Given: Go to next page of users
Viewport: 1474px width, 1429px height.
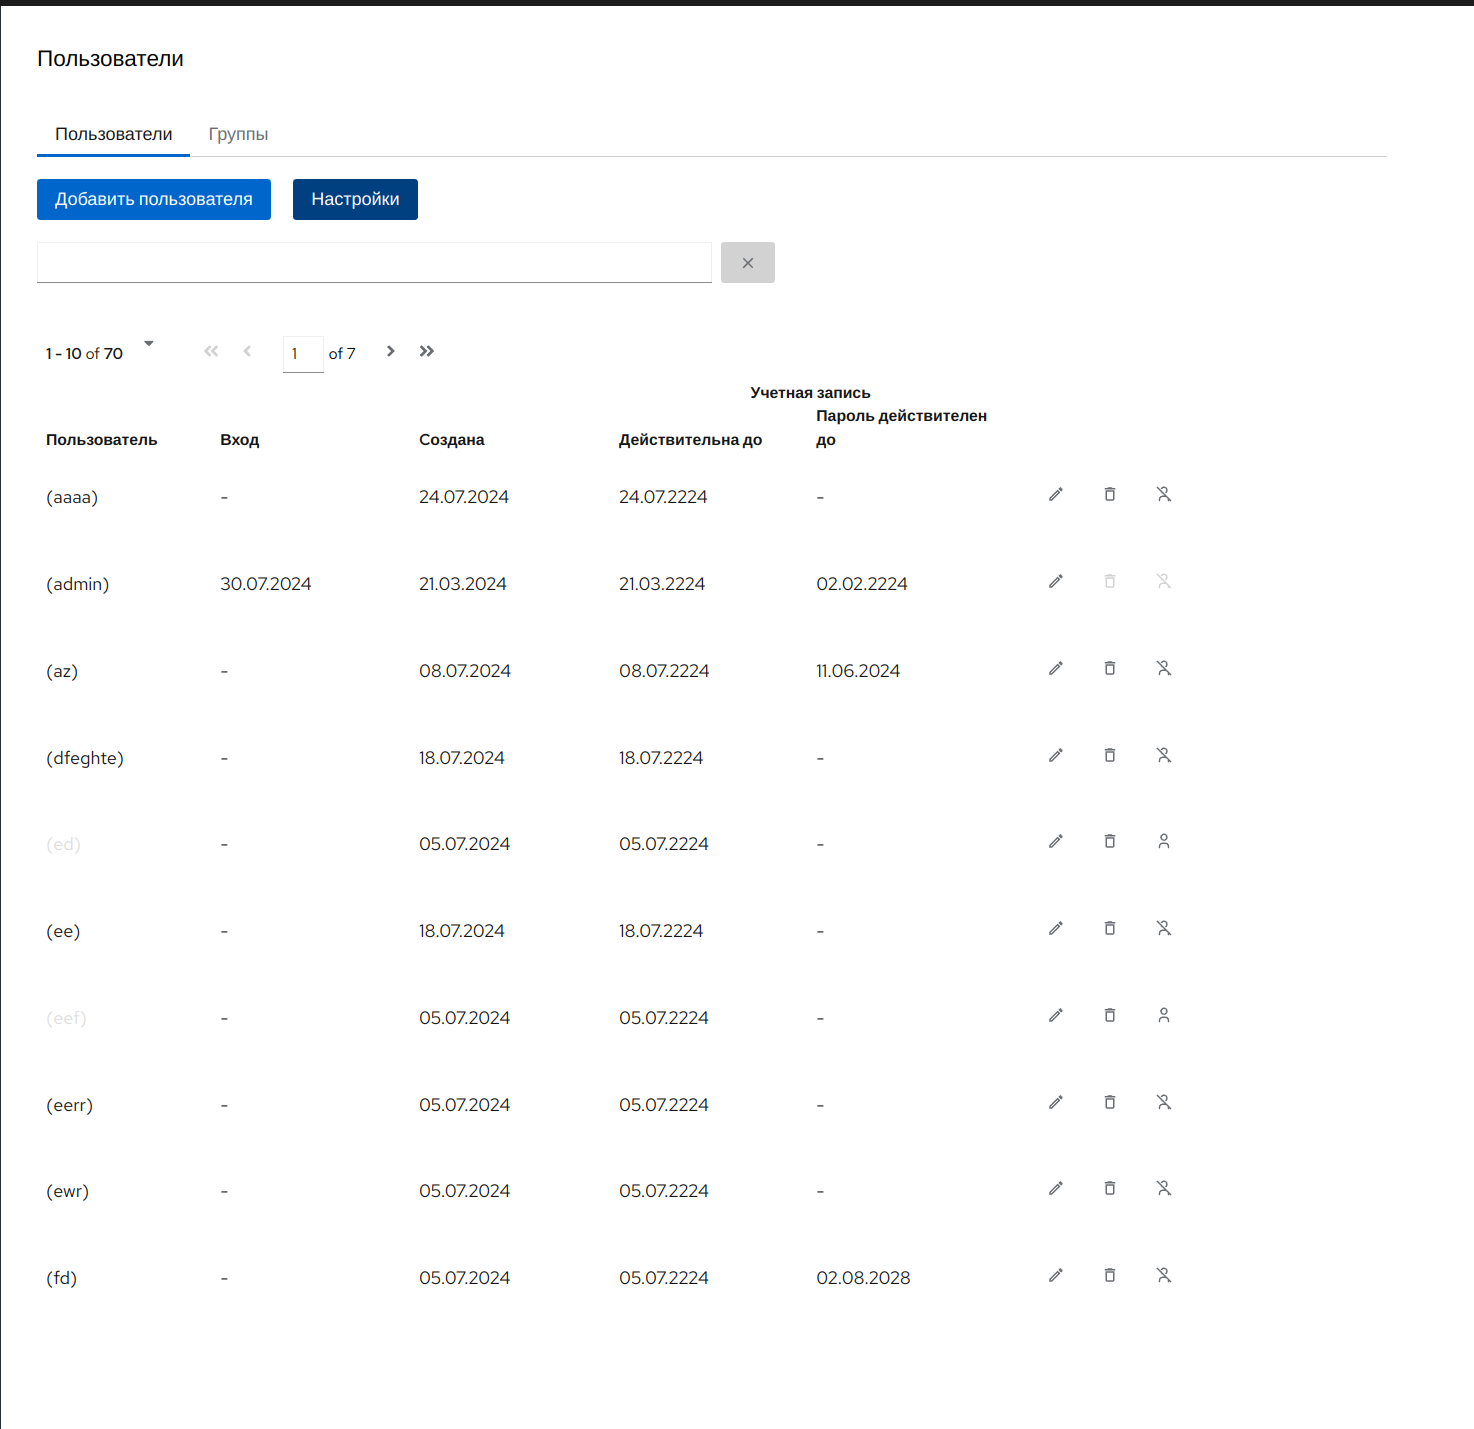Looking at the screenshot, I should point(391,351).
